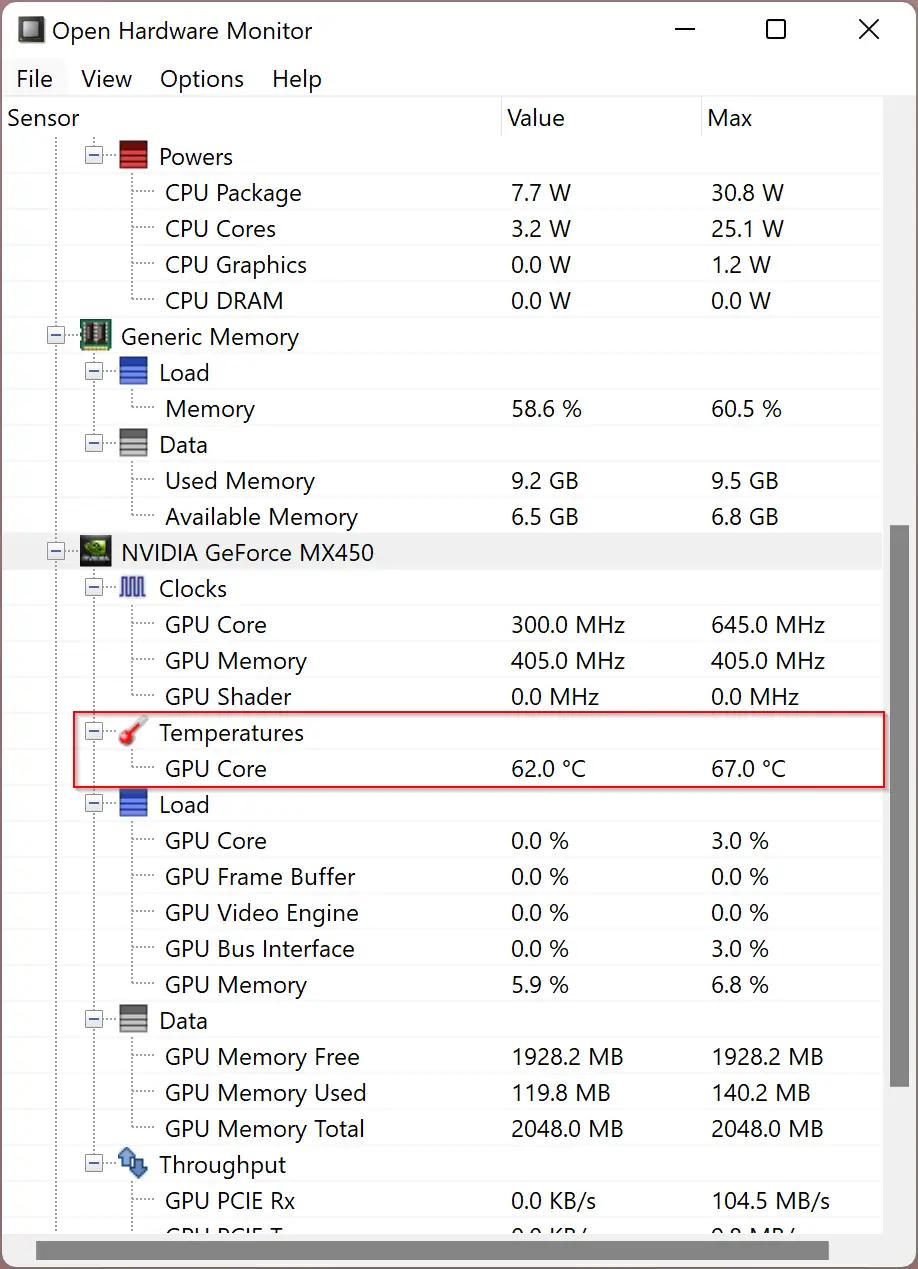
Task: Click the red Powers category icon
Action: pyautogui.click(x=133, y=156)
